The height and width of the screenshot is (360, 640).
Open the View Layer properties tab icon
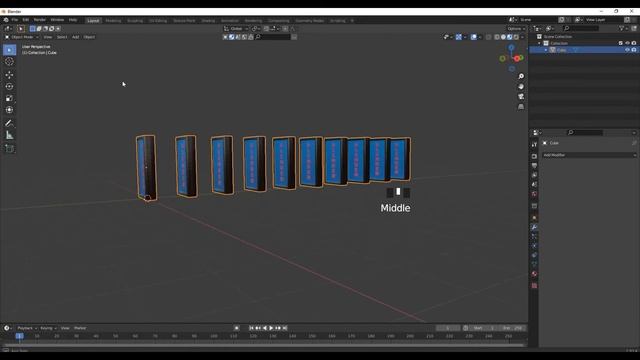click(x=534, y=175)
